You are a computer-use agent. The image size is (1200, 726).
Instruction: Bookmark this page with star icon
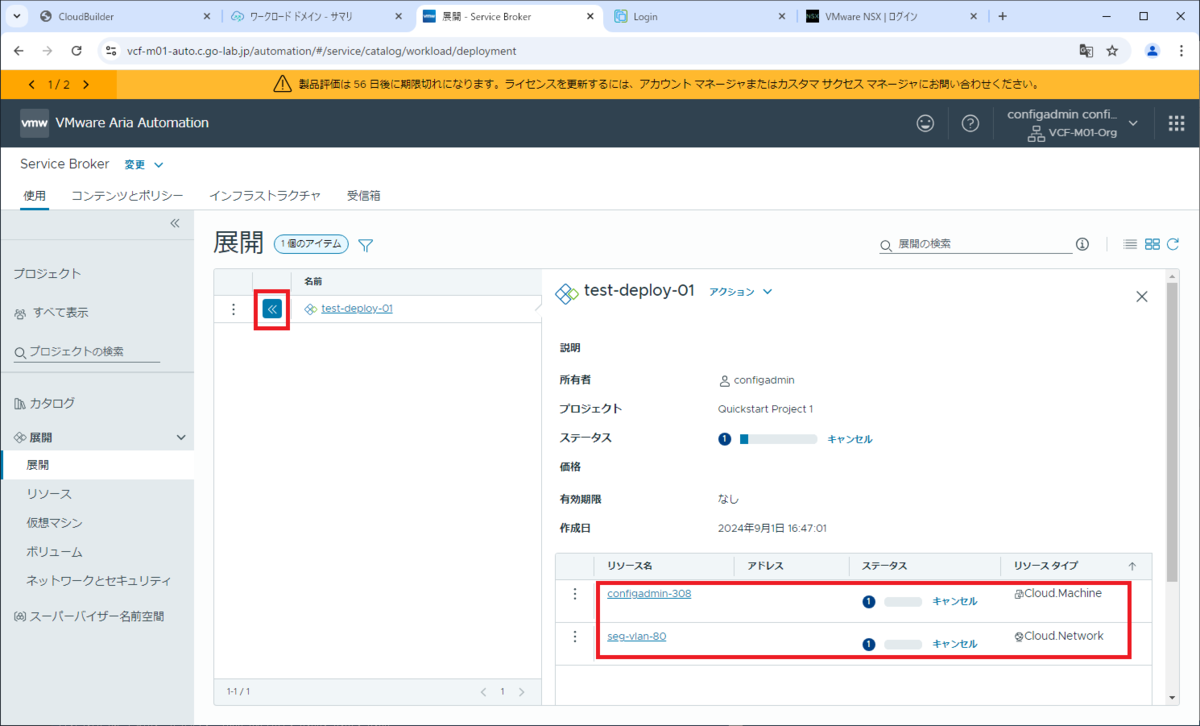(x=1112, y=51)
